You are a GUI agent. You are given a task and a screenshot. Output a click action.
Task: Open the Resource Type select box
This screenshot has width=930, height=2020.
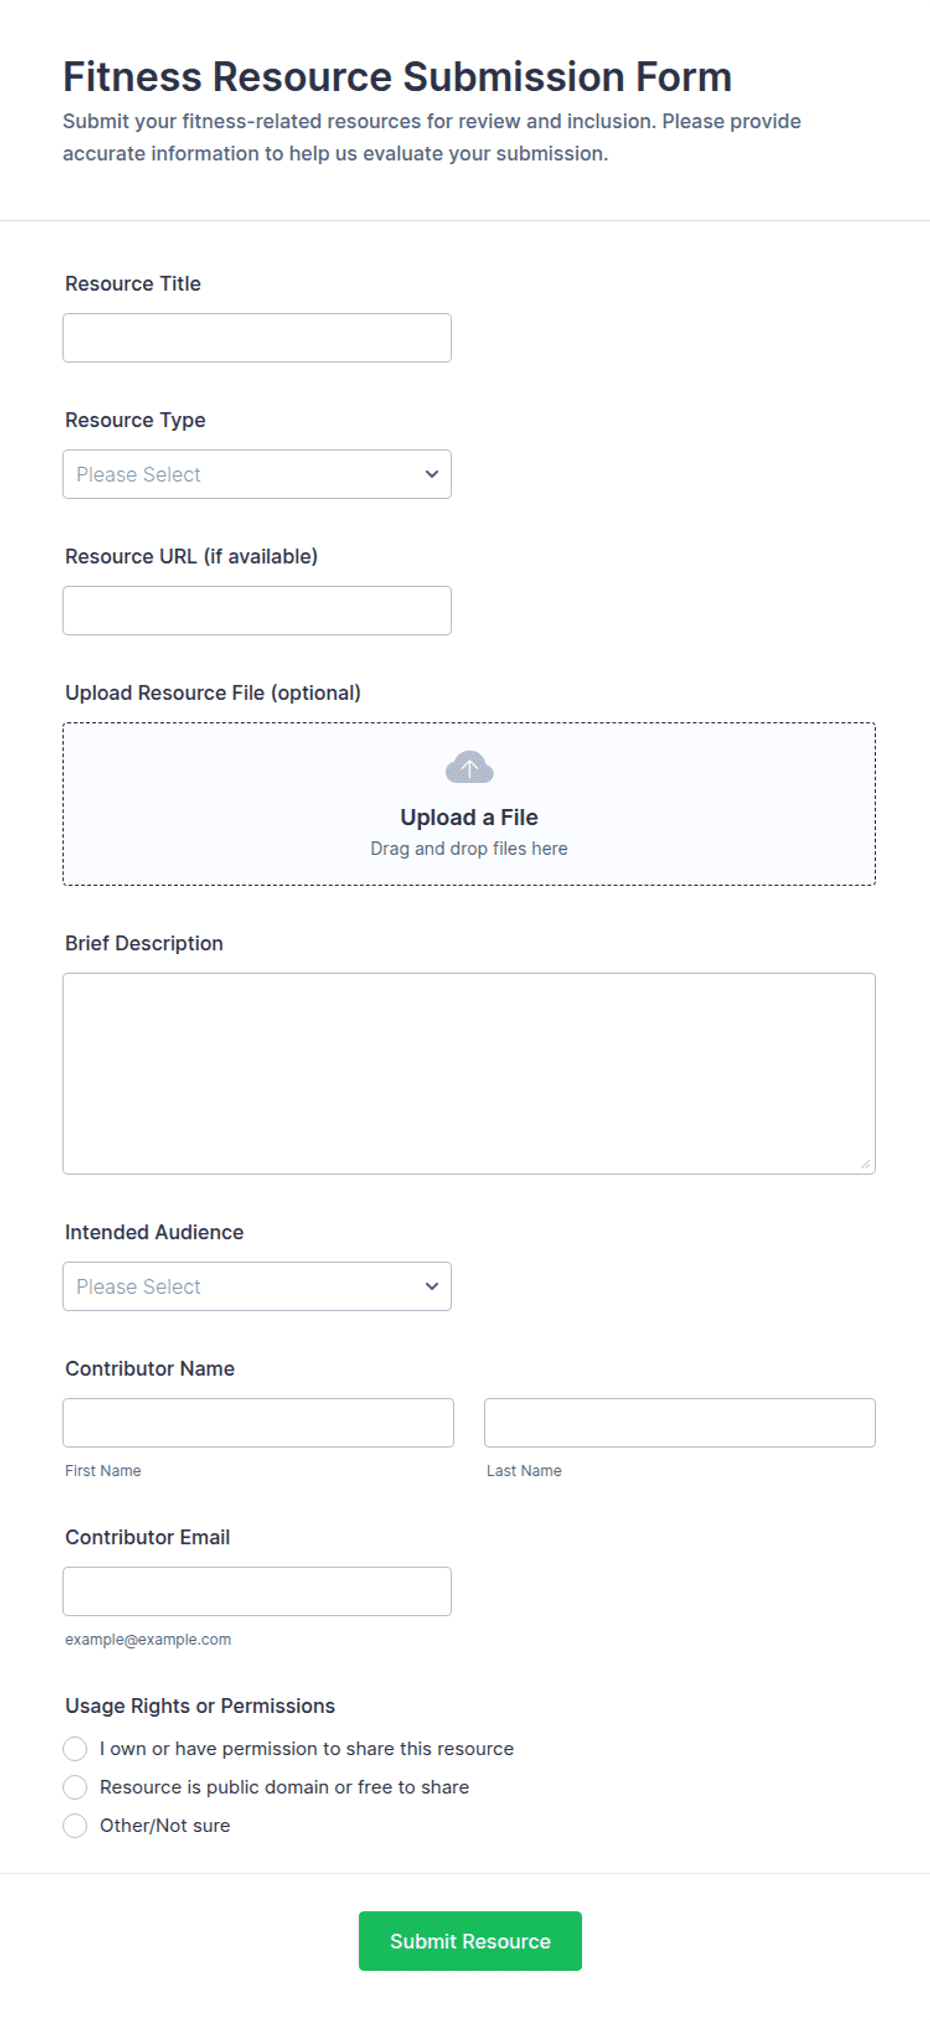pyautogui.click(x=257, y=474)
